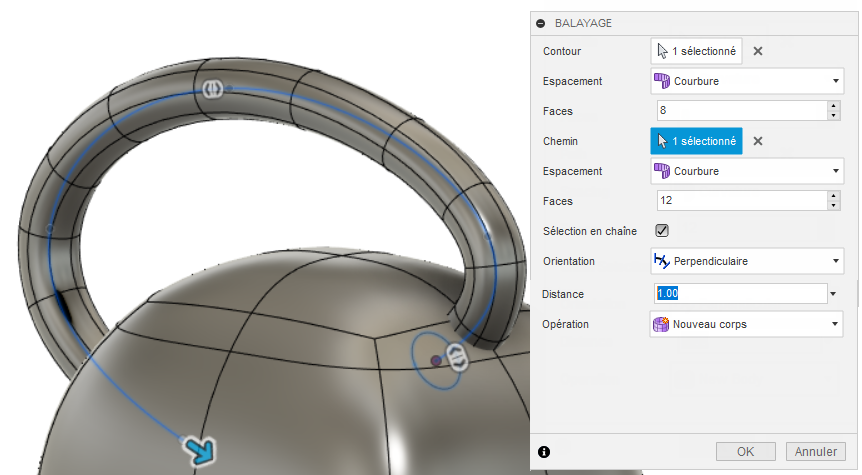Uncheck the Sélection en chaîne checkbox
This screenshot has width=862, height=475.
662,230
